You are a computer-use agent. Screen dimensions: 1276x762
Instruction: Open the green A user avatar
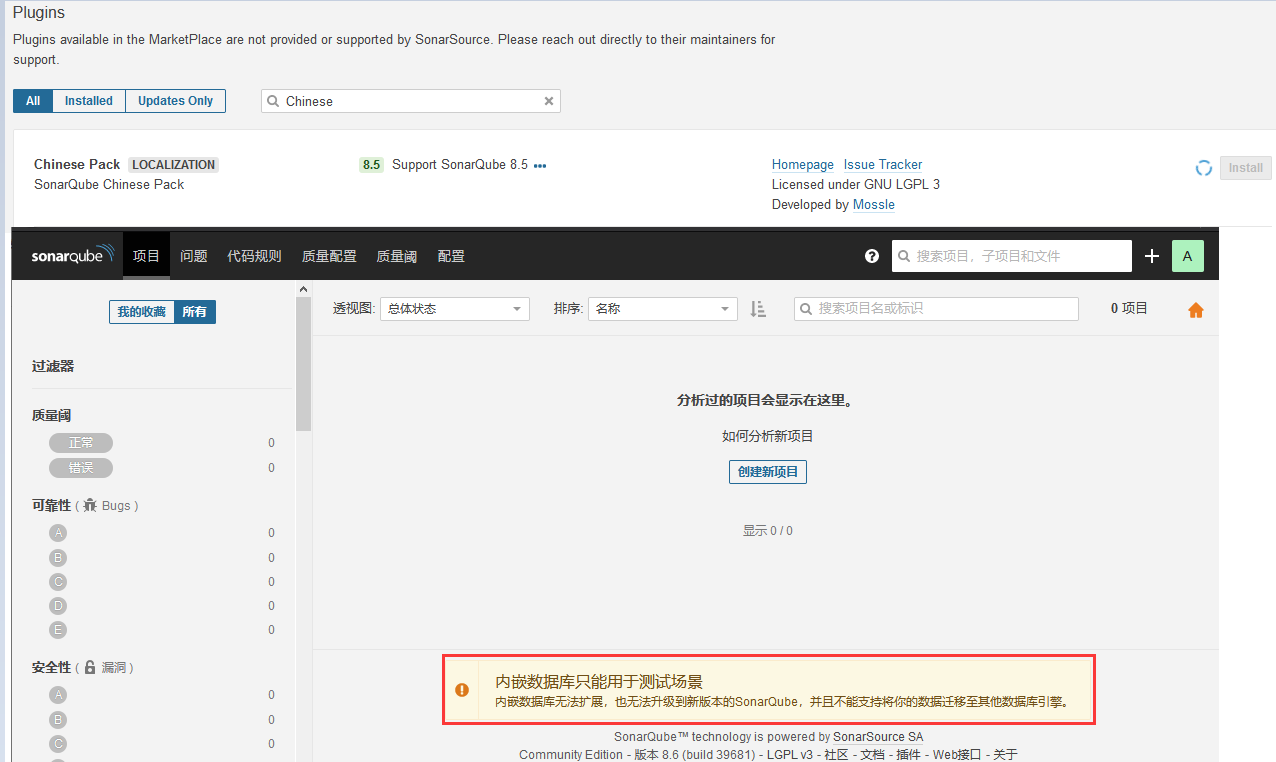pos(1187,256)
